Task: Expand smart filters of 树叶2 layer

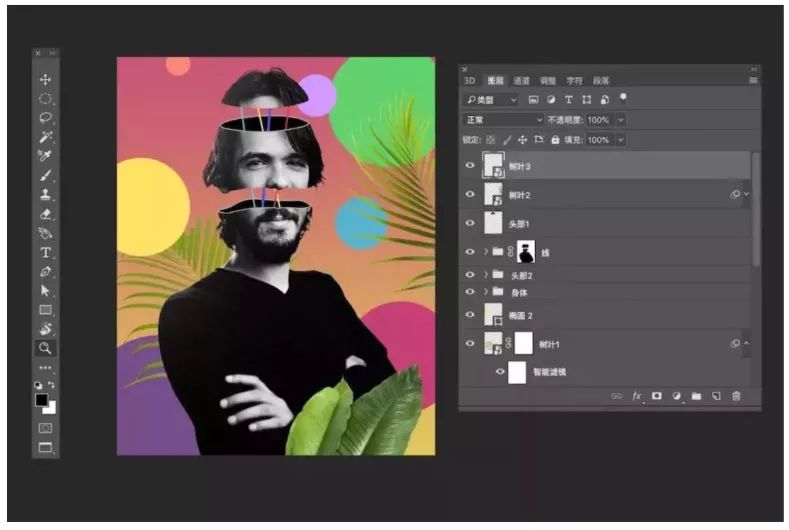Action: pyautogui.click(x=747, y=194)
